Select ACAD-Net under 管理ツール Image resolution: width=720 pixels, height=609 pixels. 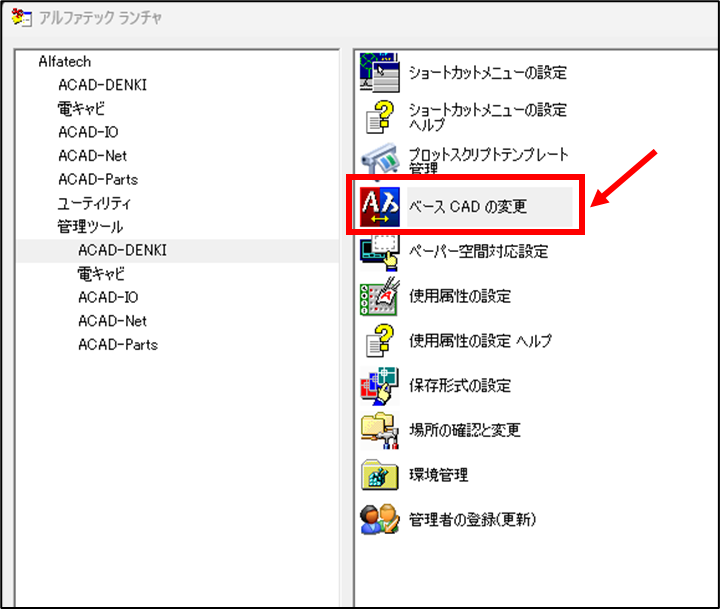(x=112, y=321)
